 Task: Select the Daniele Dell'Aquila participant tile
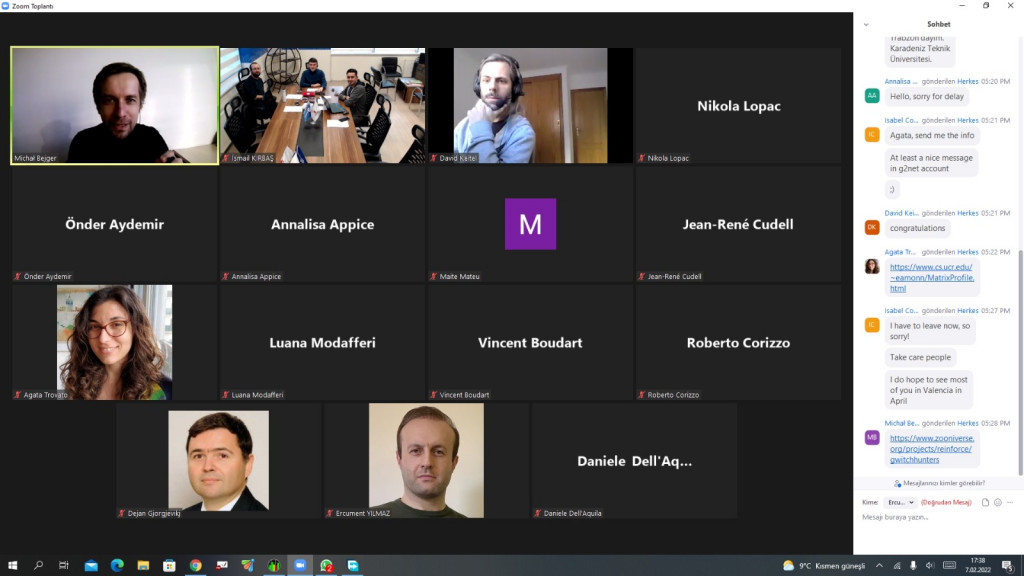coord(635,460)
